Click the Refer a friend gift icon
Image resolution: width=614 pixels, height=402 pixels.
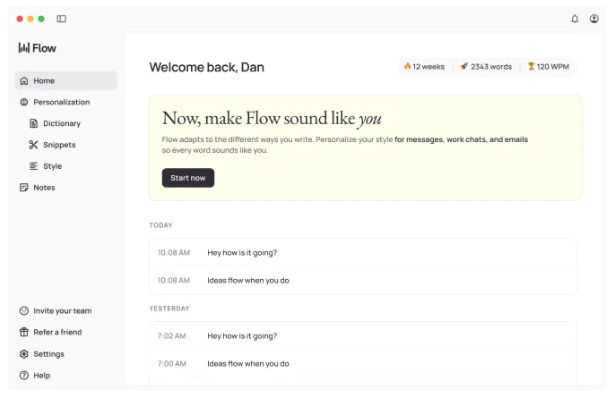pos(24,332)
